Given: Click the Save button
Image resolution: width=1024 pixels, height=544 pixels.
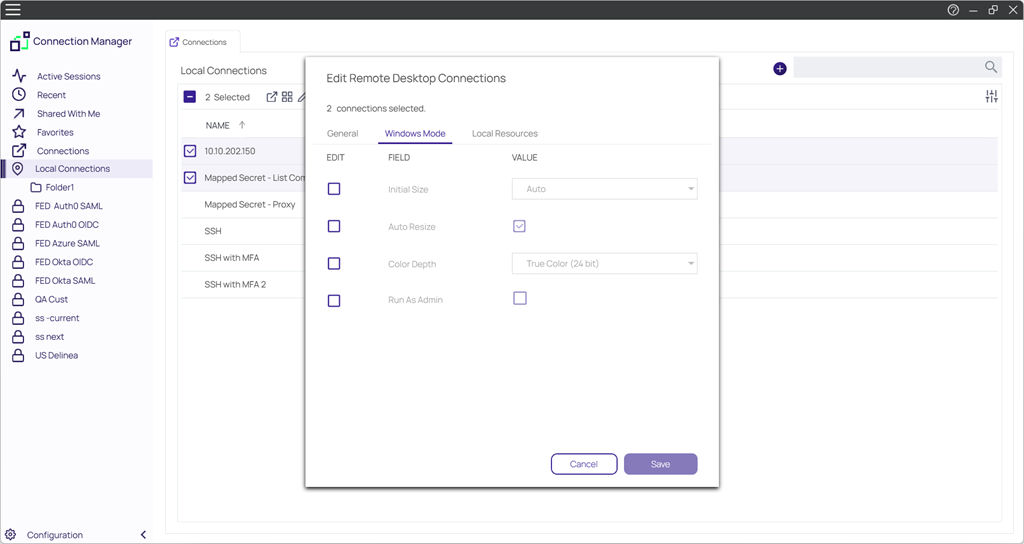Looking at the screenshot, I should [x=660, y=464].
